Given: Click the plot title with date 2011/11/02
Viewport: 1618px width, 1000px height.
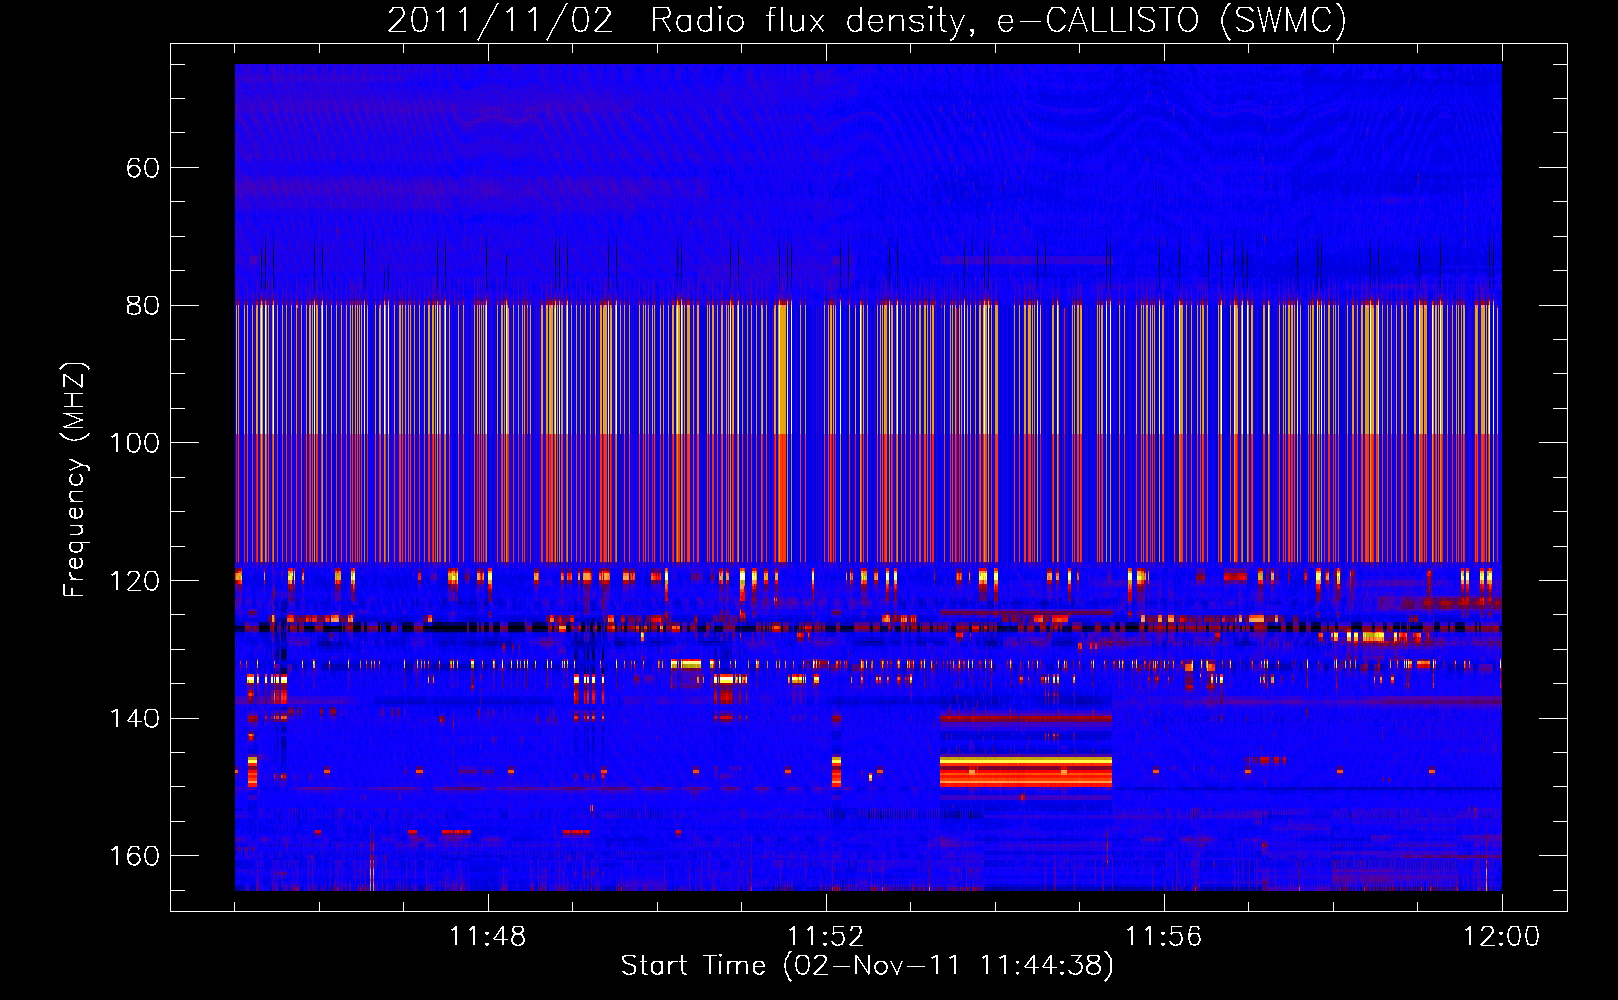Looking at the screenshot, I should pyautogui.click(x=867, y=20).
